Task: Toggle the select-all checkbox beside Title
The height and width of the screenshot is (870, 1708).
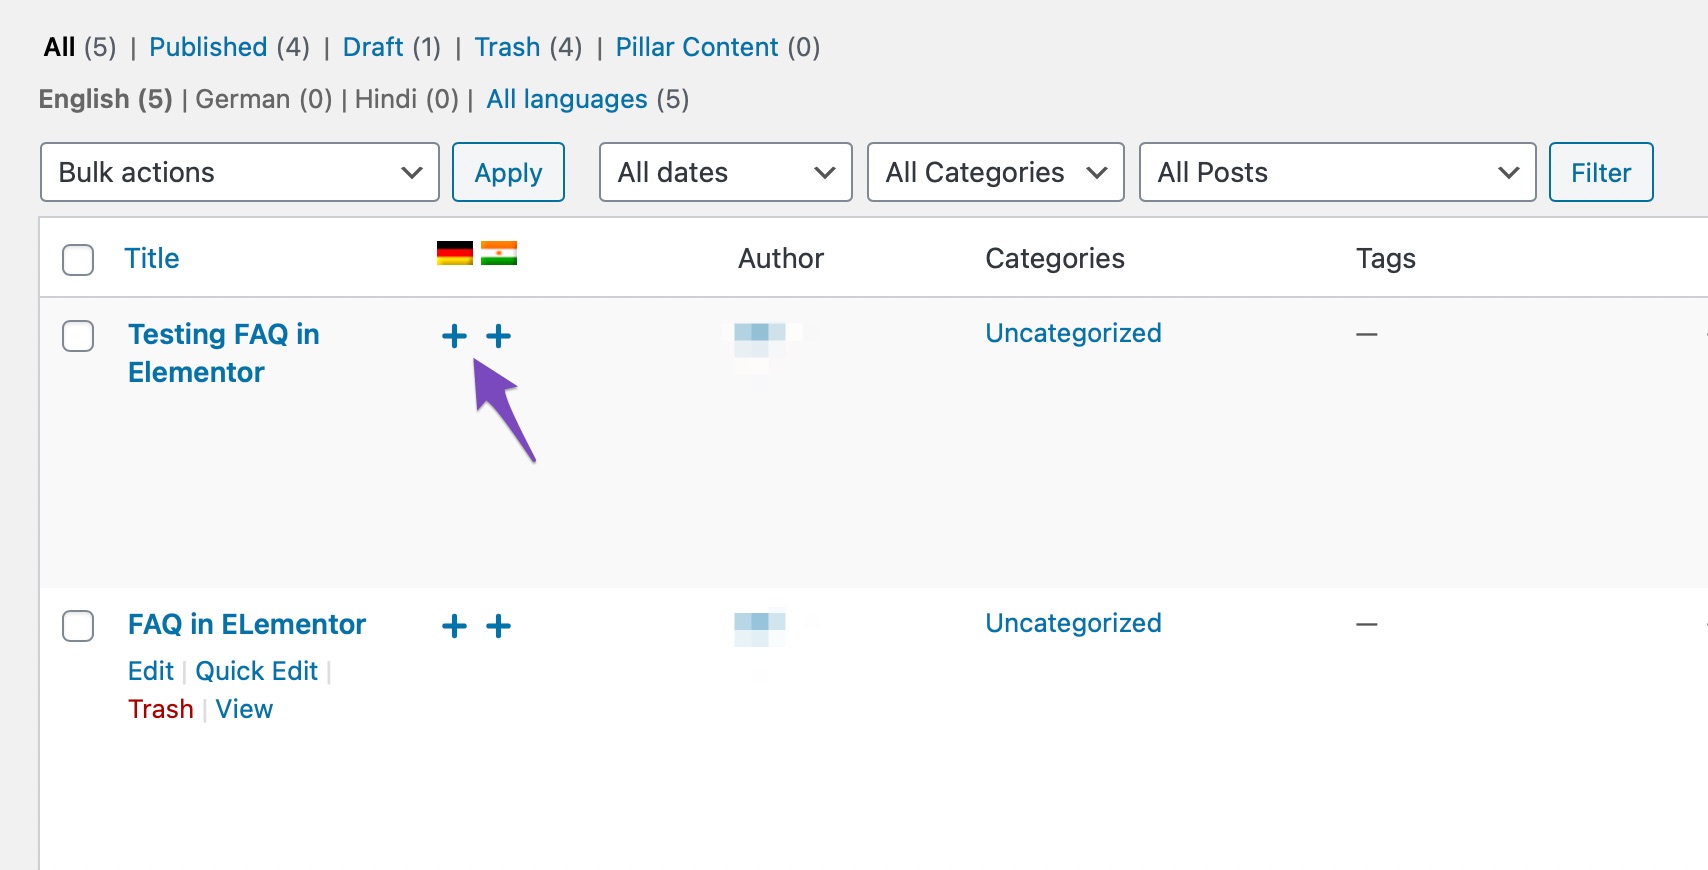Action: point(78,259)
